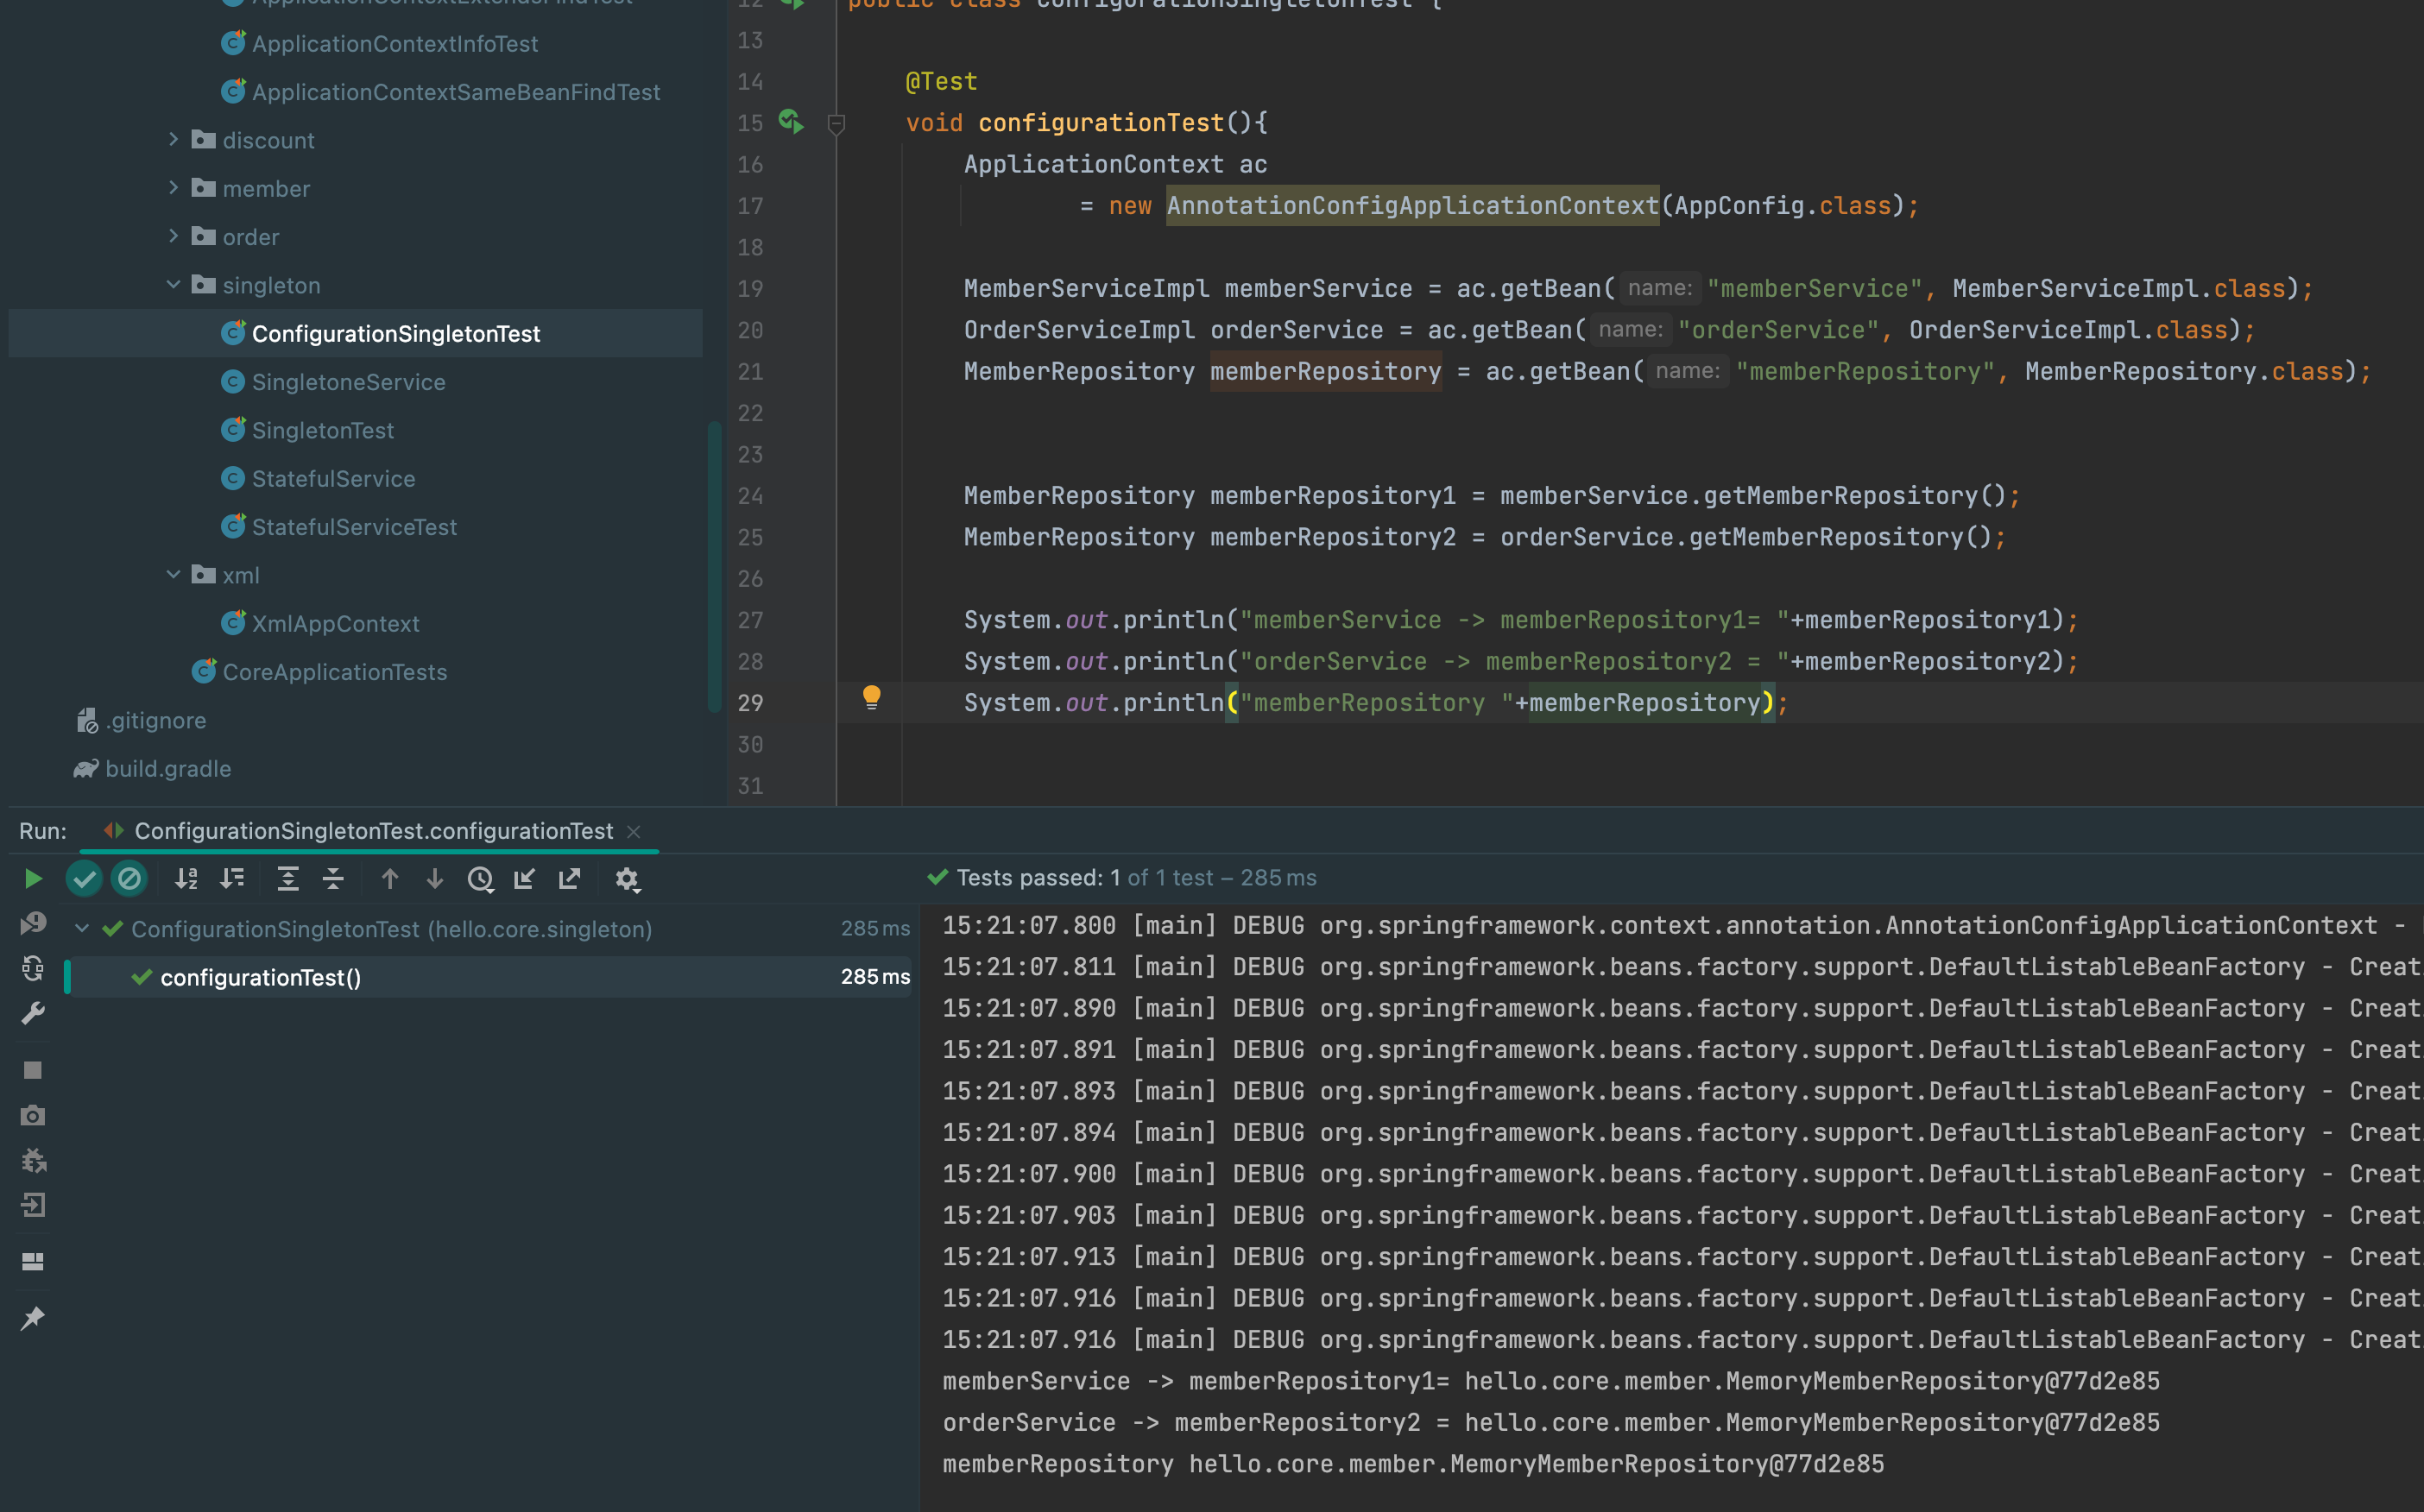Sort test results alphabetically

[187, 879]
